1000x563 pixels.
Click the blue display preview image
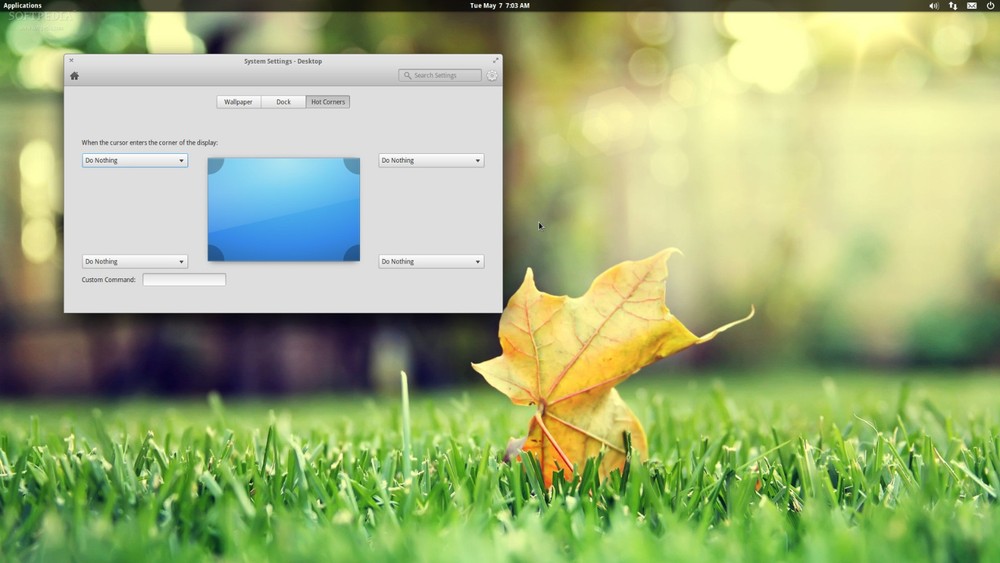pyautogui.click(x=284, y=209)
